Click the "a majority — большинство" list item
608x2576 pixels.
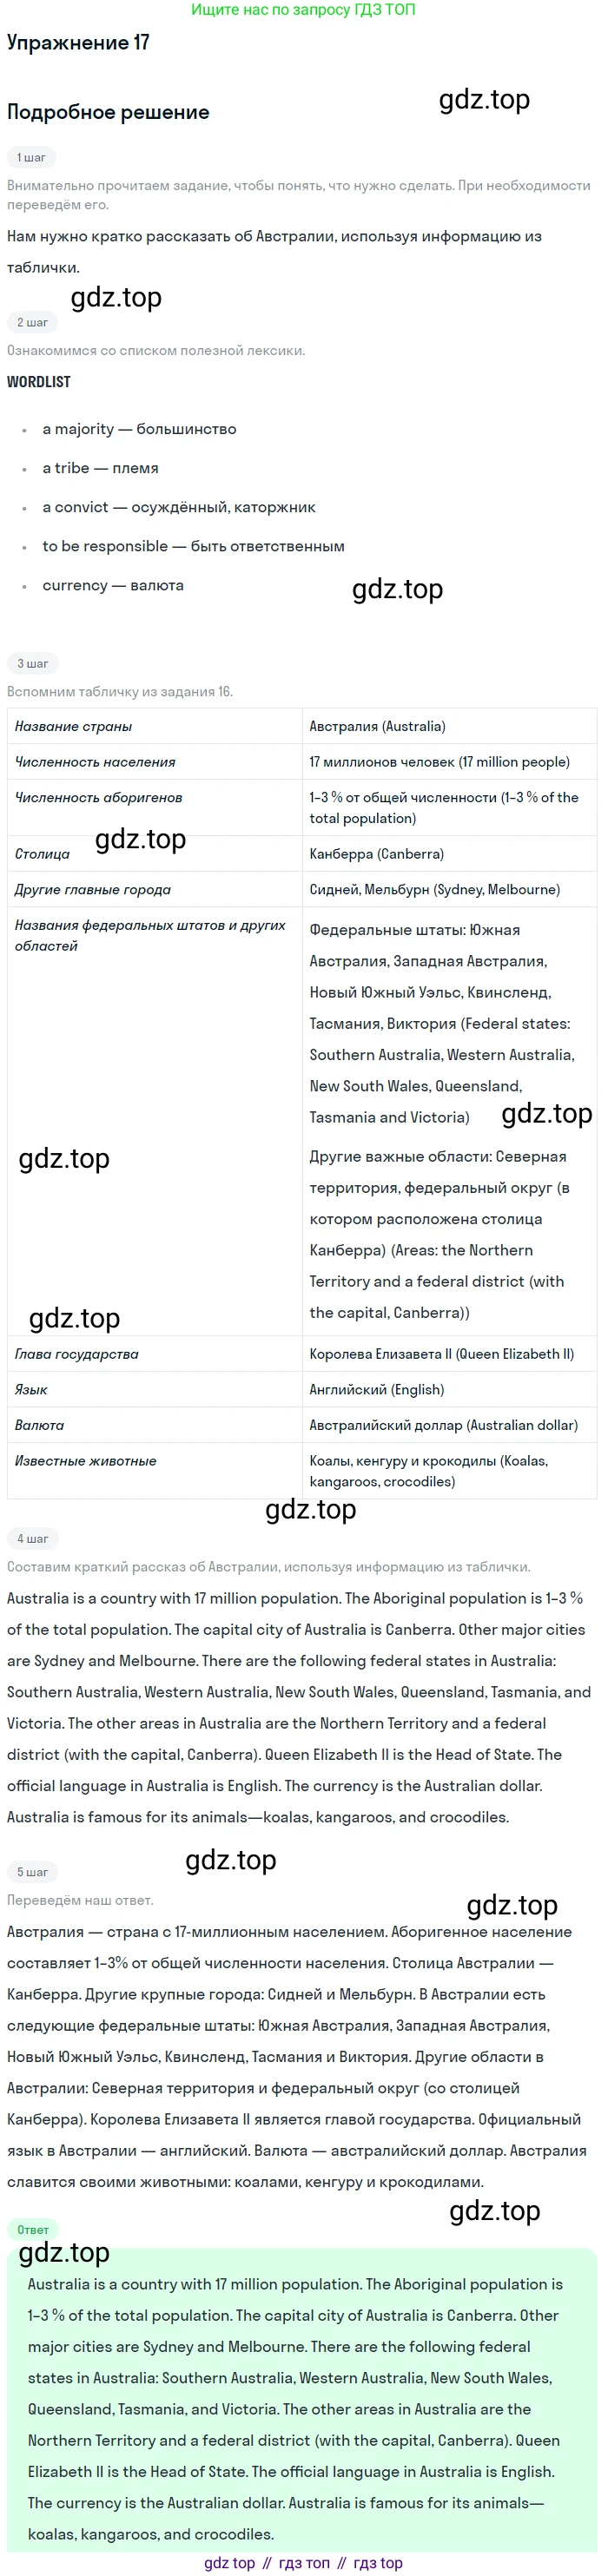click(x=139, y=429)
